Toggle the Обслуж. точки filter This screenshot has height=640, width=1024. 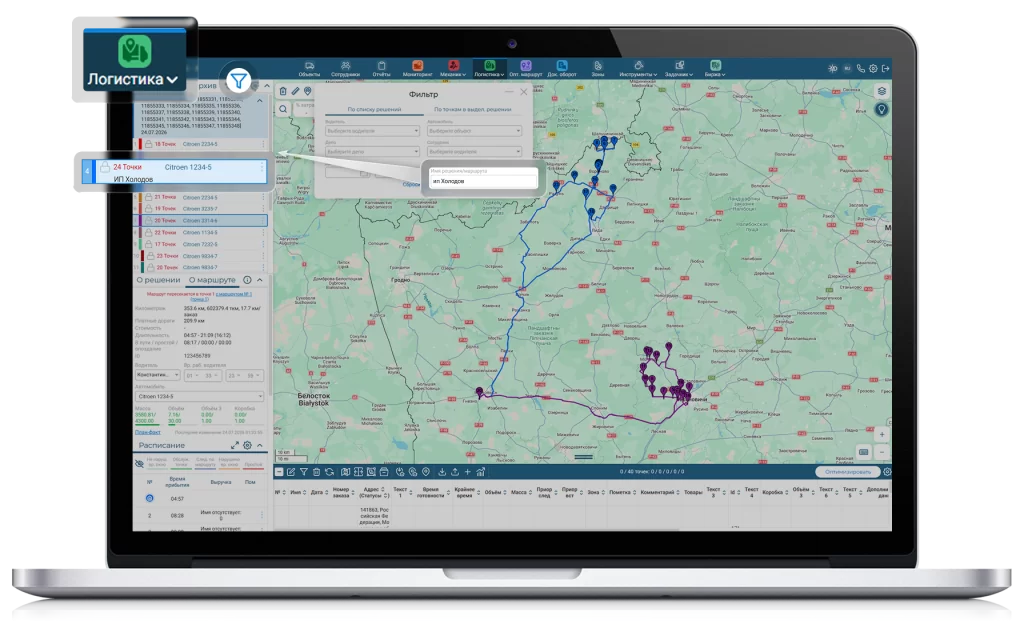click(181, 462)
